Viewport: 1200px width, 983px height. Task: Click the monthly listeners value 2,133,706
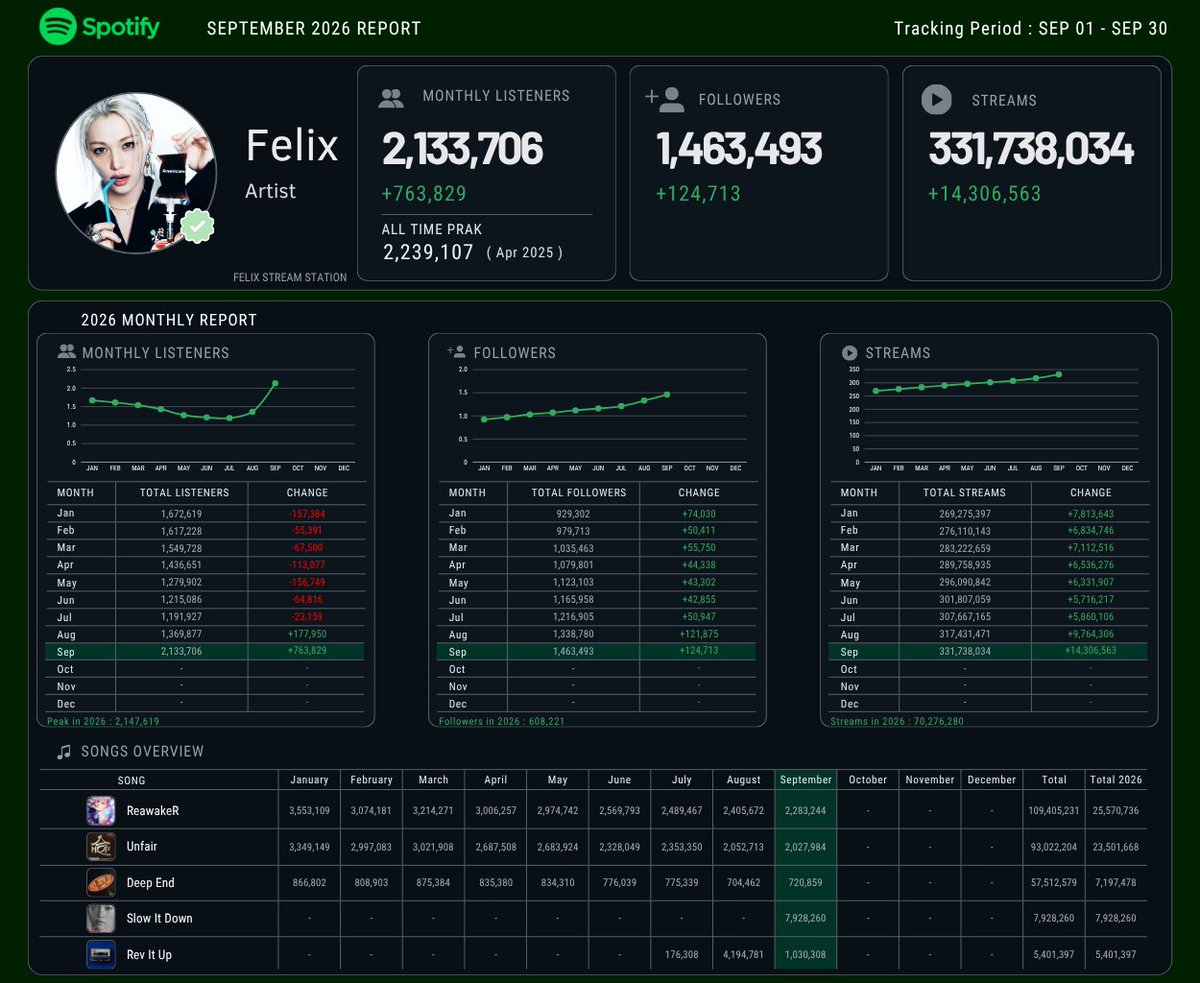462,149
